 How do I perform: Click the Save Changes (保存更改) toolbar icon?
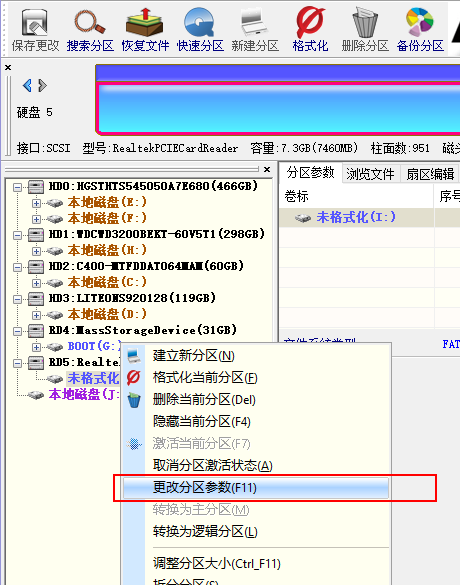35,30
